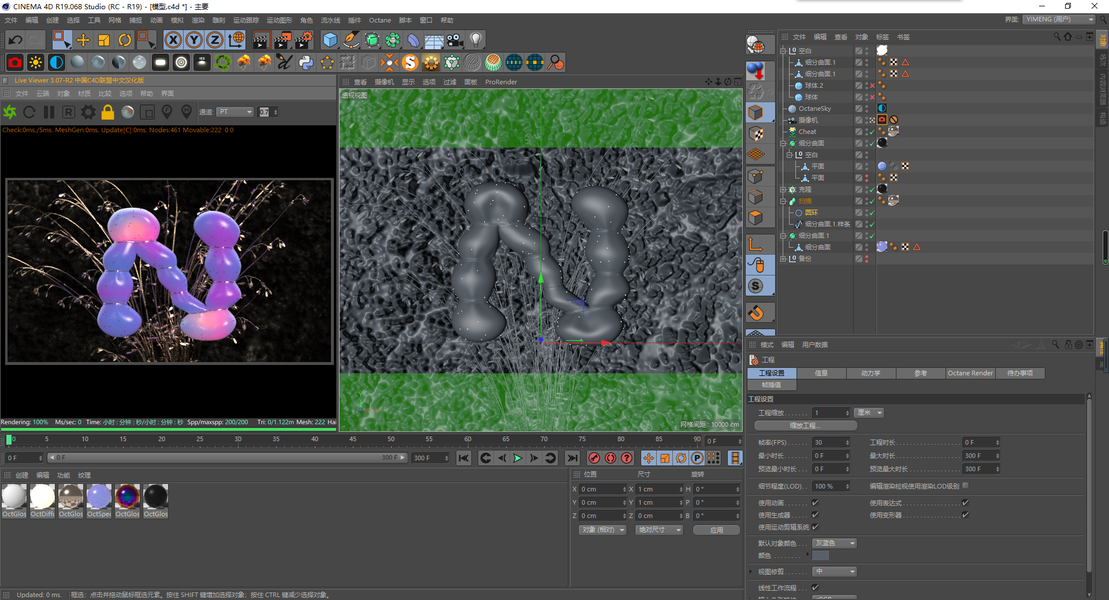The height and width of the screenshot is (600, 1109).
Task: Click the Octane daylight sun icon
Action: 35,63
